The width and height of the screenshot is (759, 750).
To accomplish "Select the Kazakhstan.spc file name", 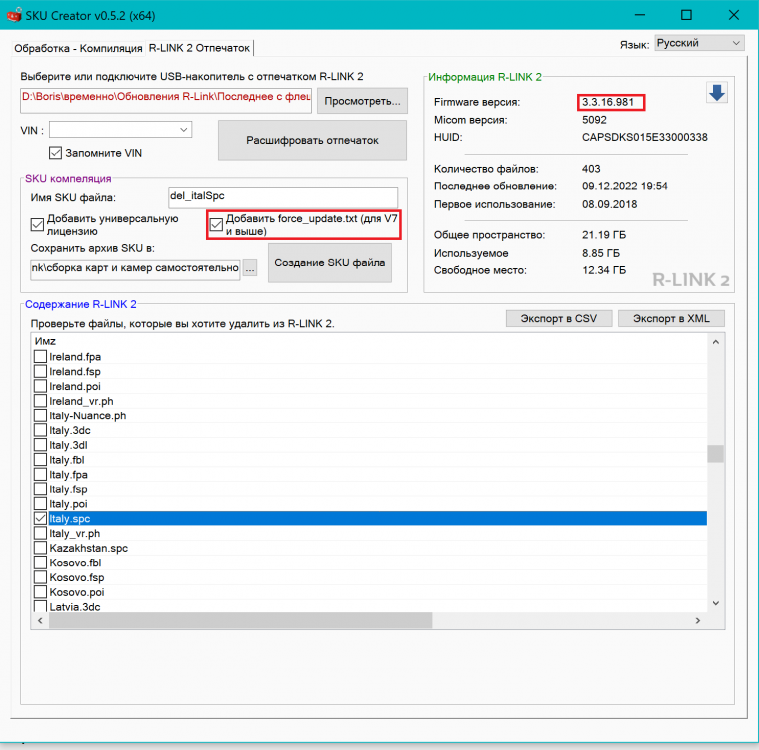I will 89,548.
